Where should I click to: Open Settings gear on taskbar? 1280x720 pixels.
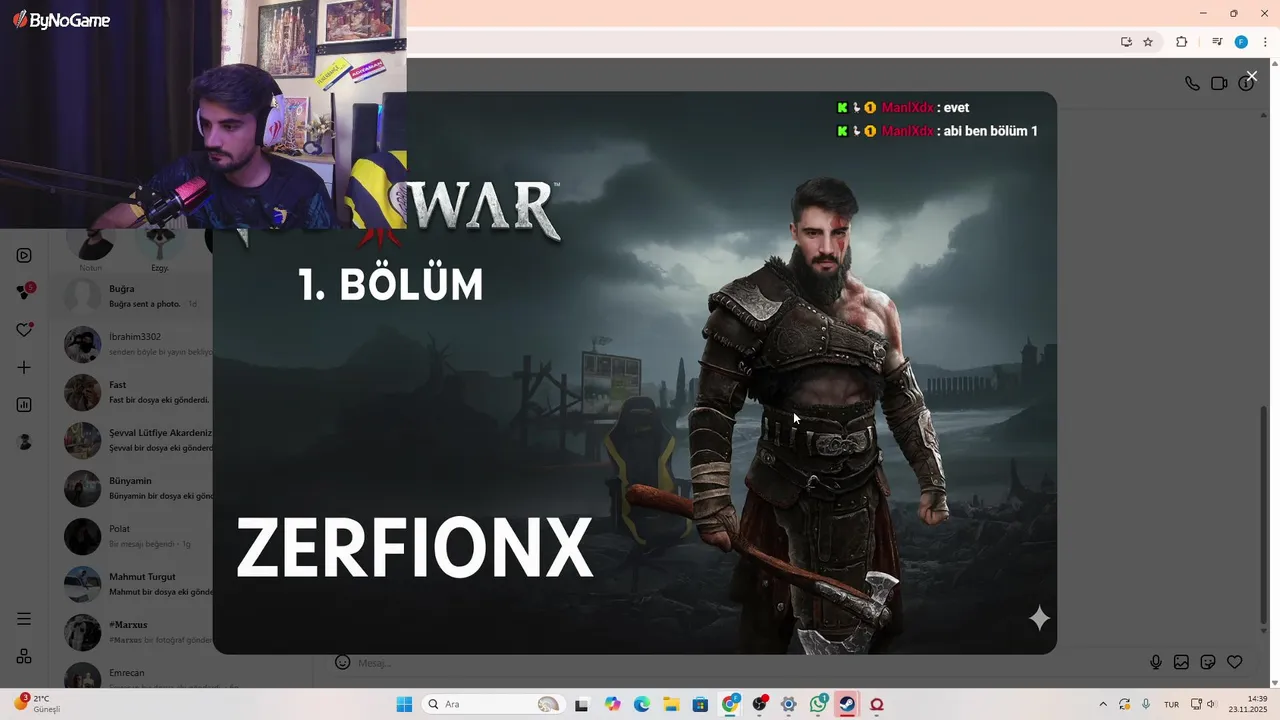point(789,704)
